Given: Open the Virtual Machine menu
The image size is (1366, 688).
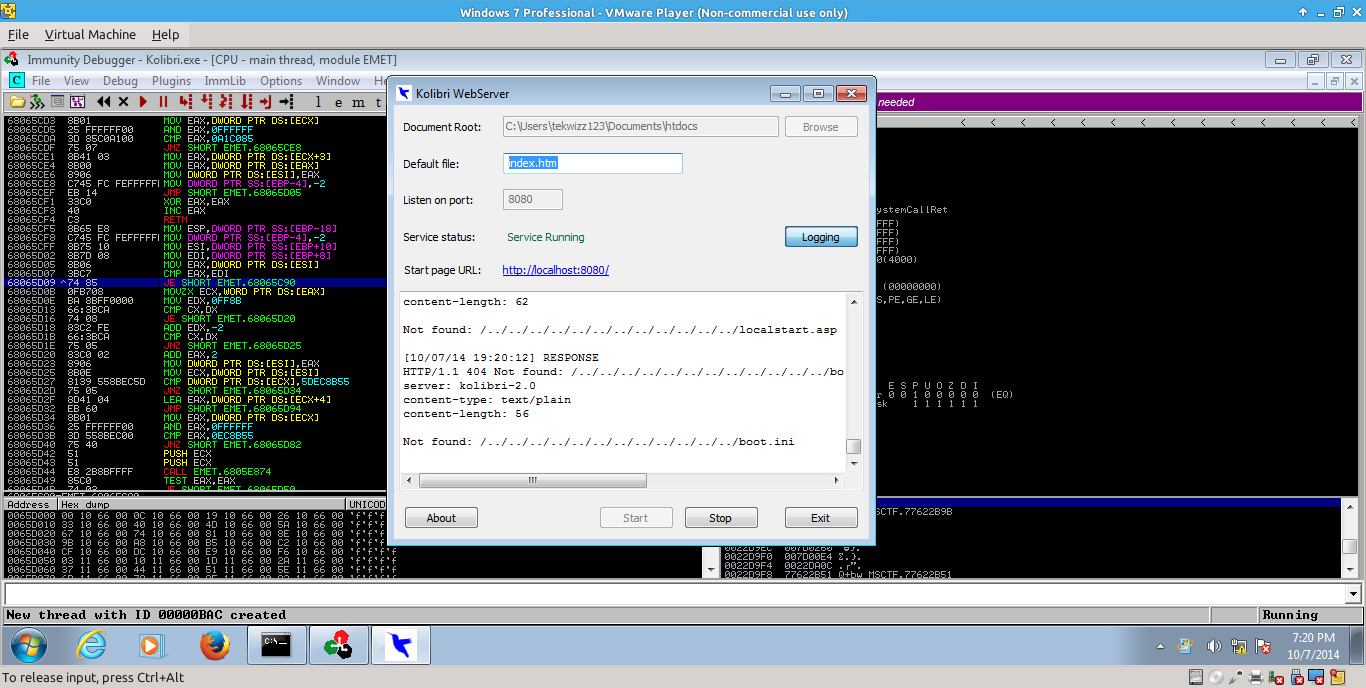Looking at the screenshot, I should (90, 34).
